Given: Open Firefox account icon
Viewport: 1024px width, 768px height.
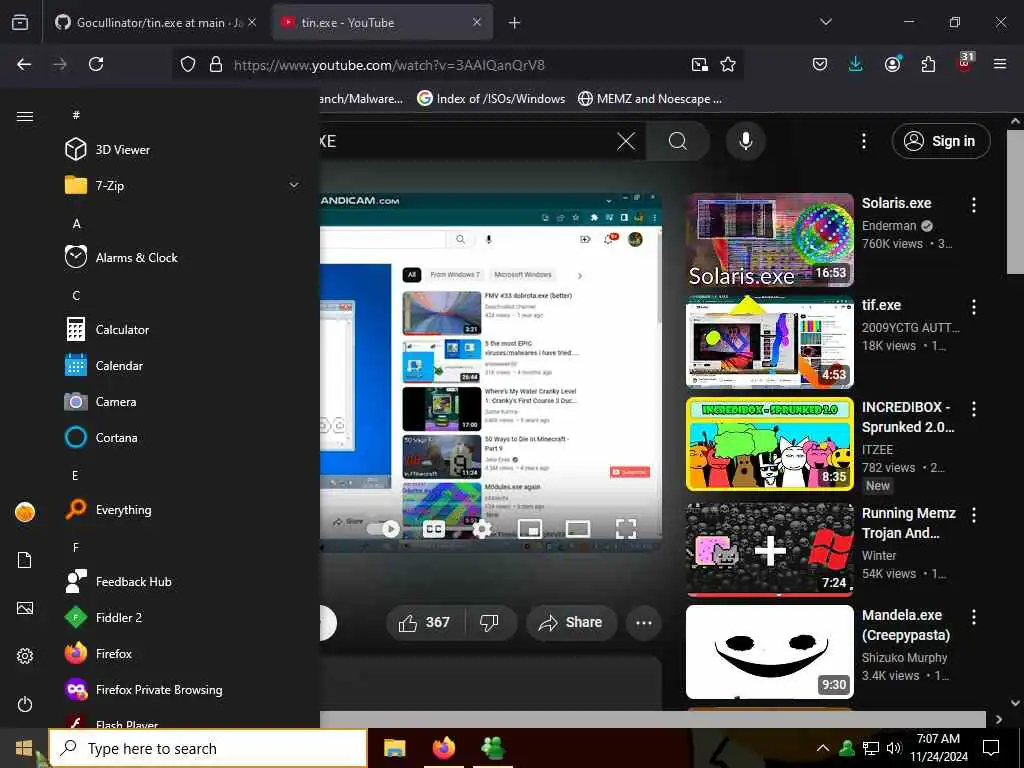Looking at the screenshot, I should click(892, 64).
